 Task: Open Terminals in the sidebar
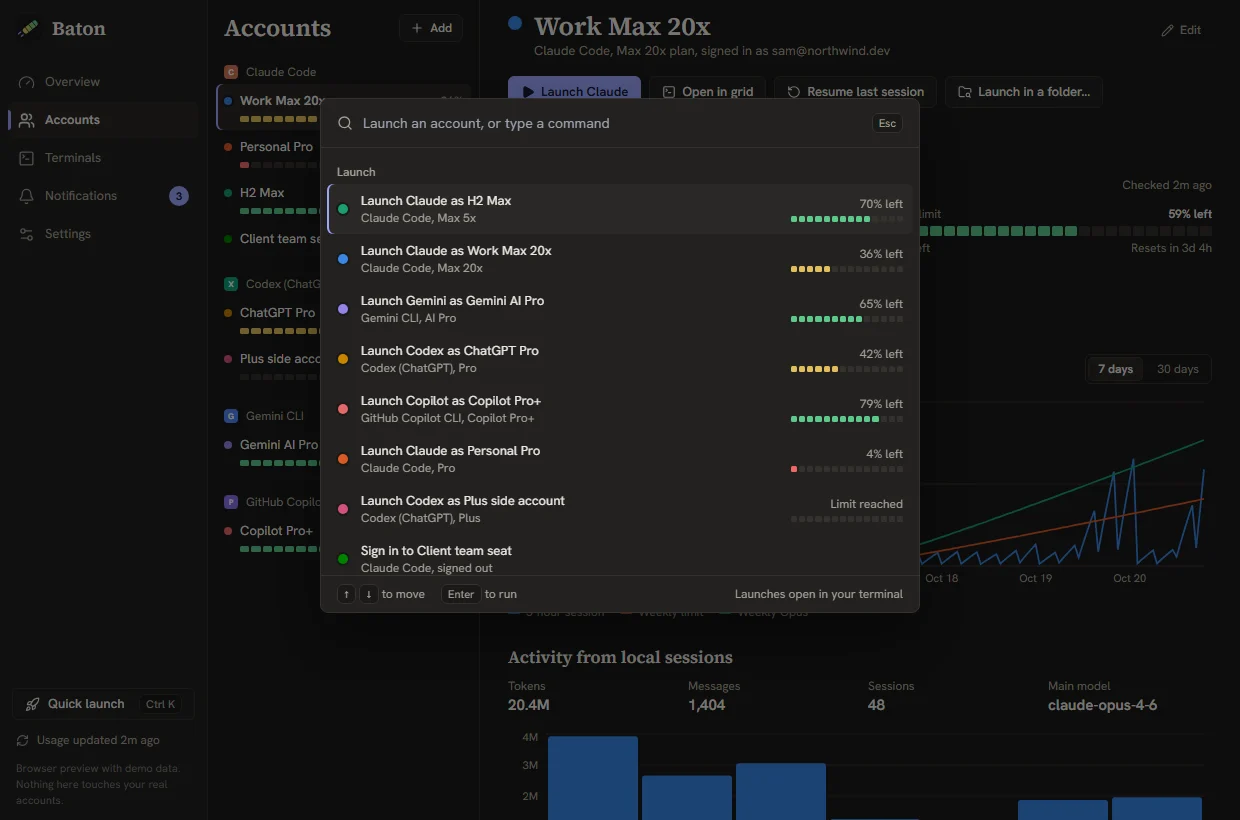[x=104, y=158]
